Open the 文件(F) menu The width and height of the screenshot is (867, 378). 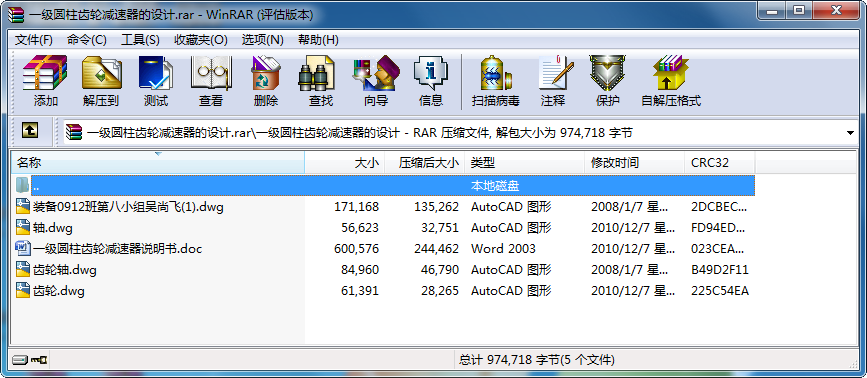click(x=33, y=40)
